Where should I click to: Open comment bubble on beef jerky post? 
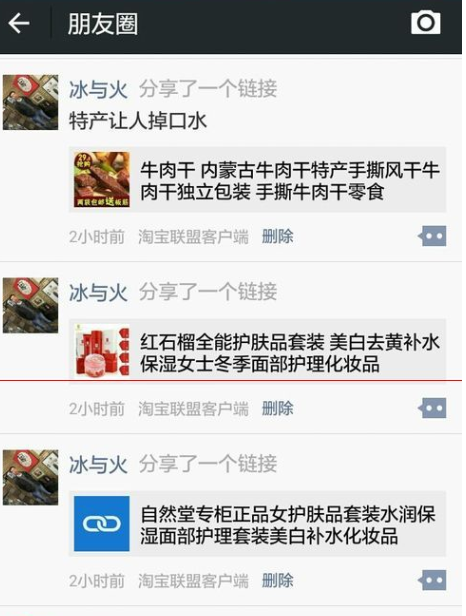tap(432, 236)
